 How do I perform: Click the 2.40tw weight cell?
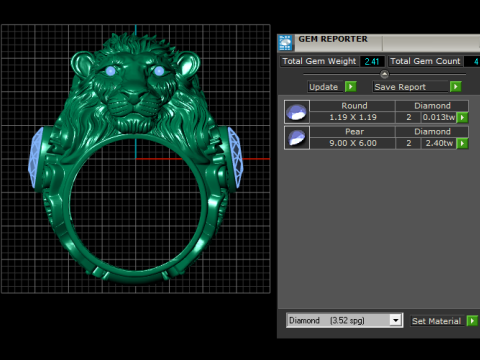click(x=439, y=143)
